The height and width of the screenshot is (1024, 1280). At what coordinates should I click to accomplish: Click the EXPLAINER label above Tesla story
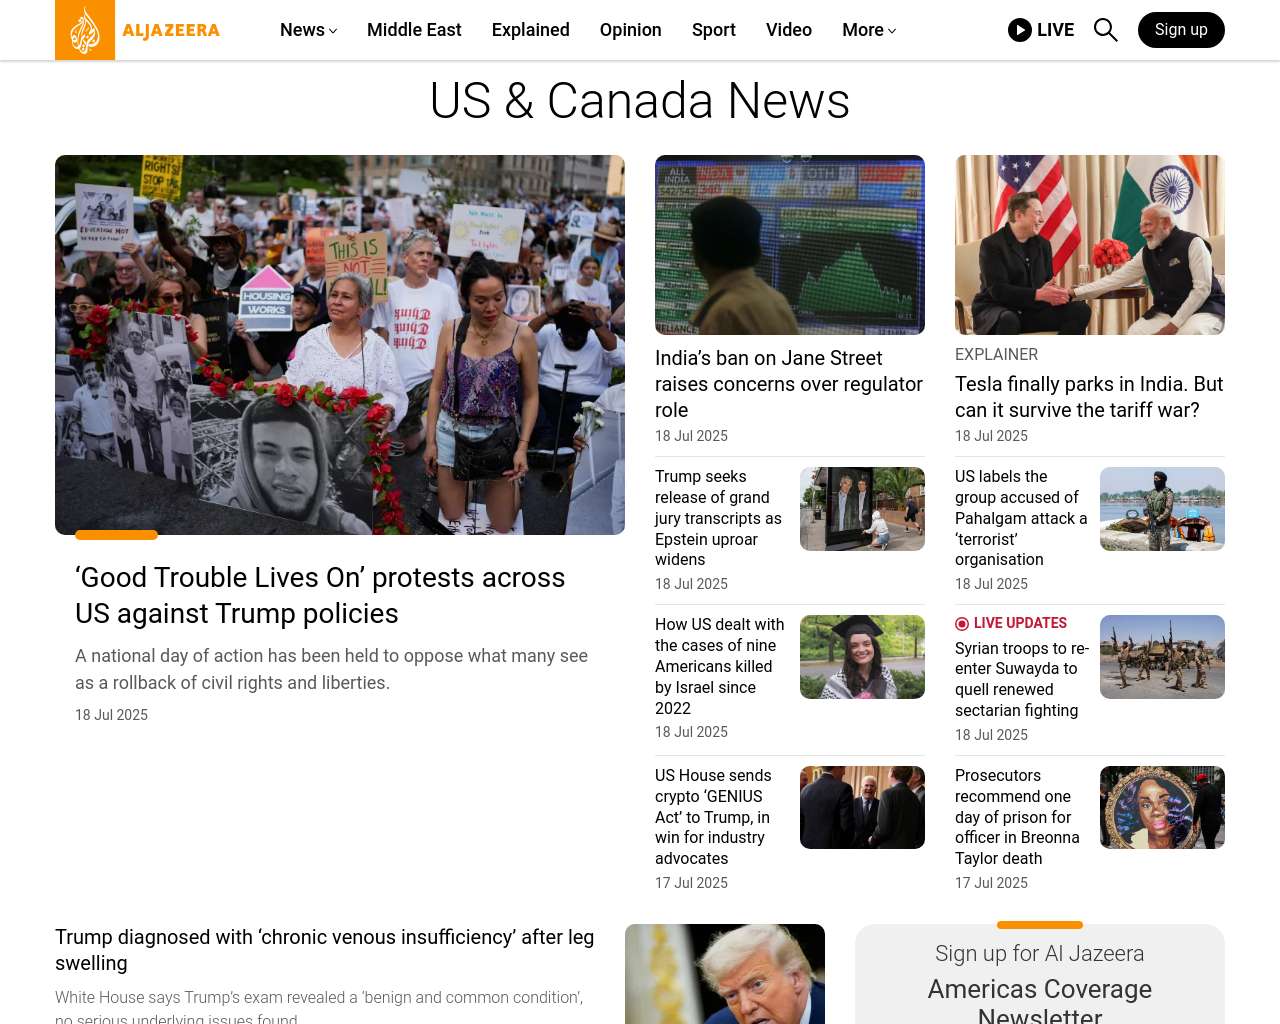(996, 354)
